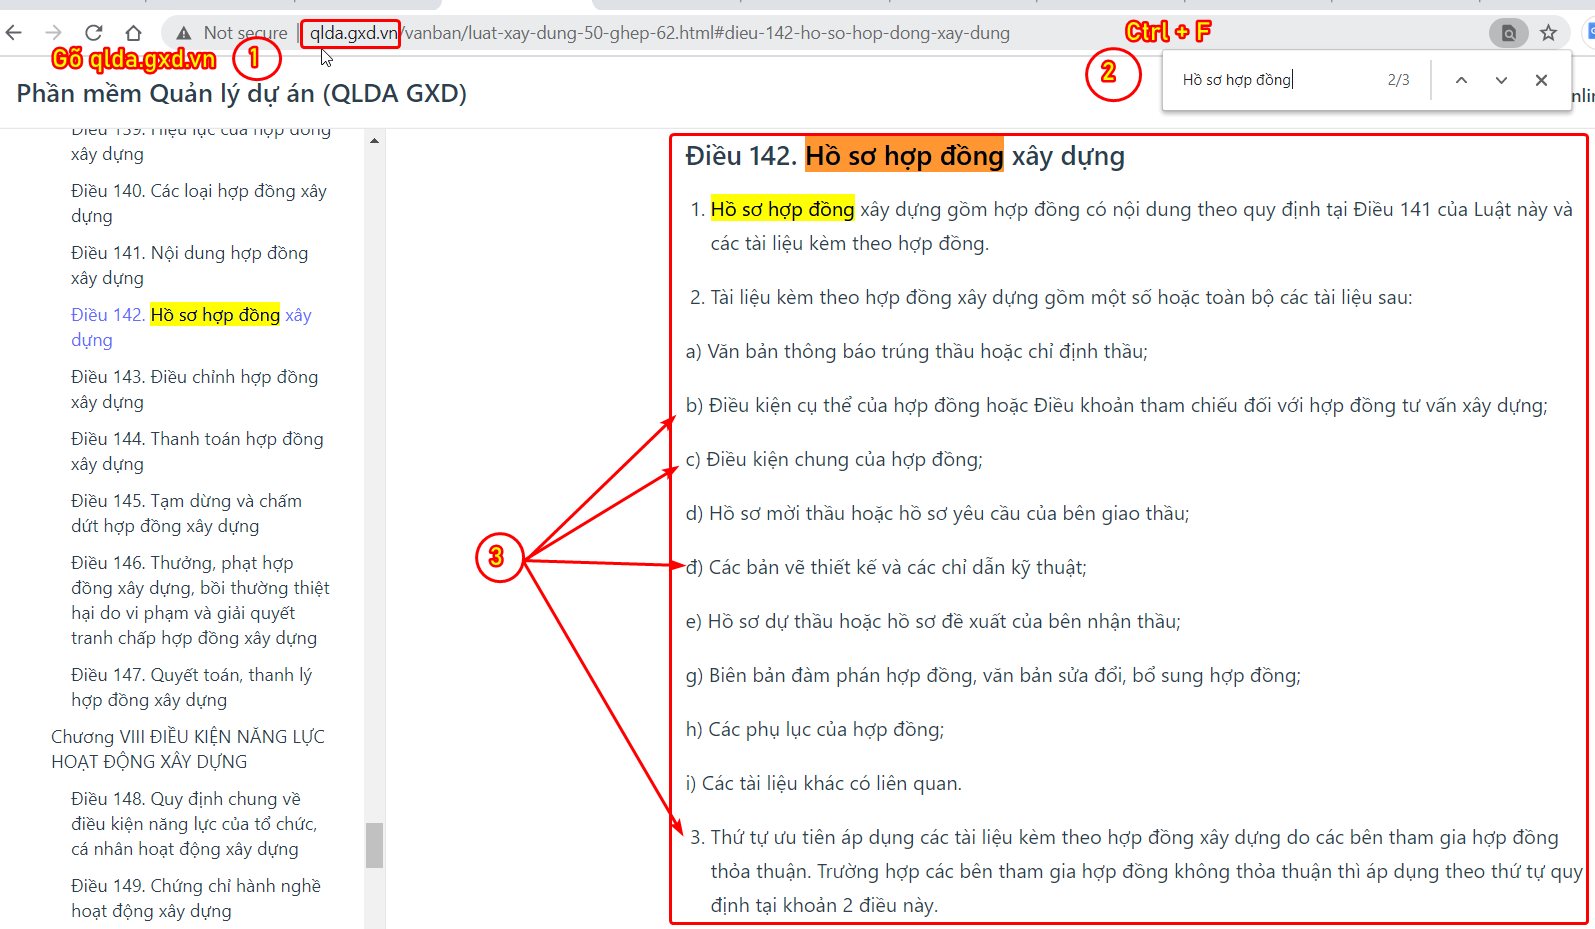Image resolution: width=1595 pixels, height=929 pixels.
Task: Click the search lens icon in address bar
Action: [1508, 33]
